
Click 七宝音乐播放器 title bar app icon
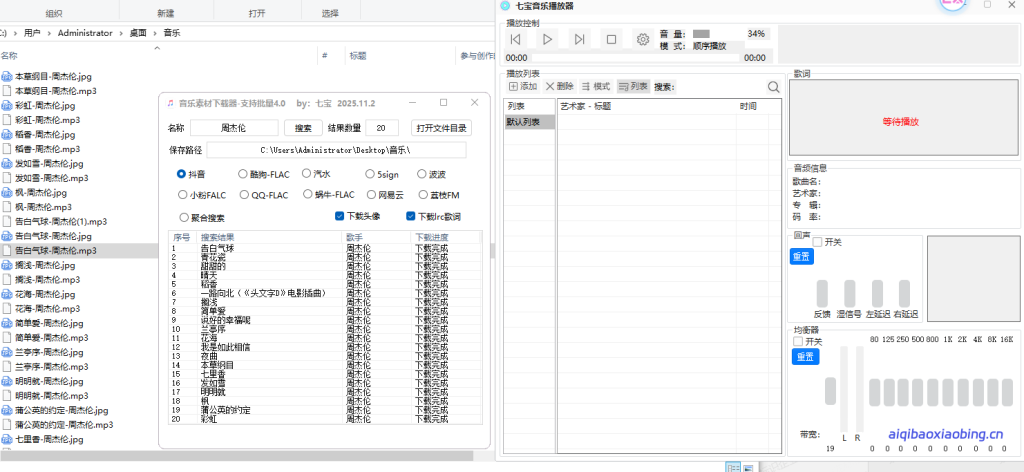coord(504,5)
